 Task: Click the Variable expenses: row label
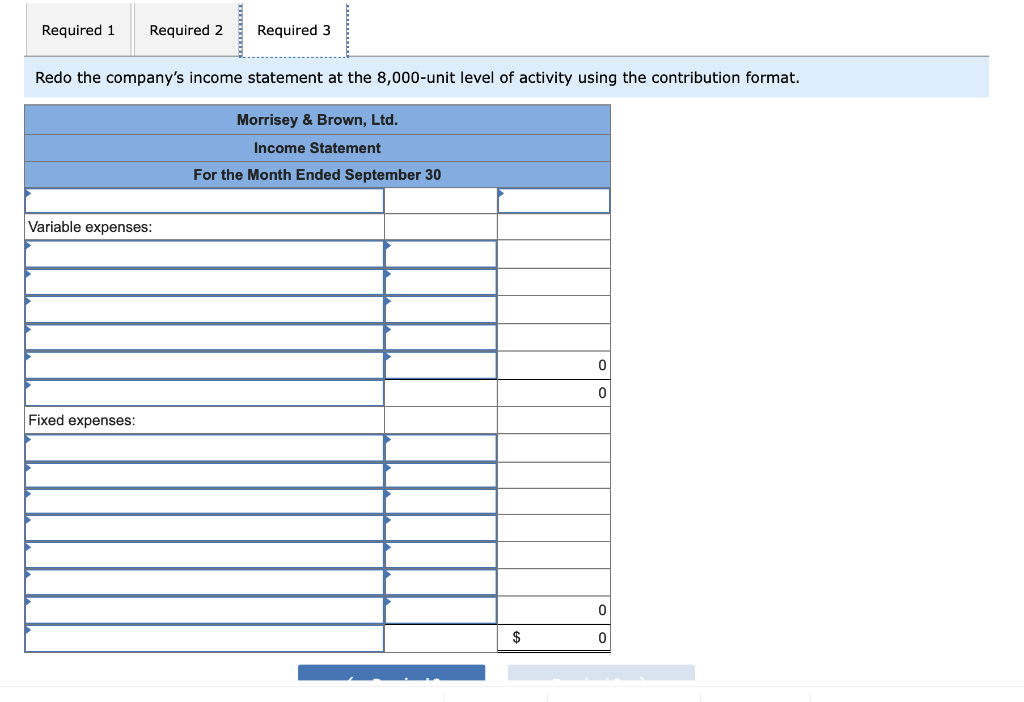(x=90, y=227)
